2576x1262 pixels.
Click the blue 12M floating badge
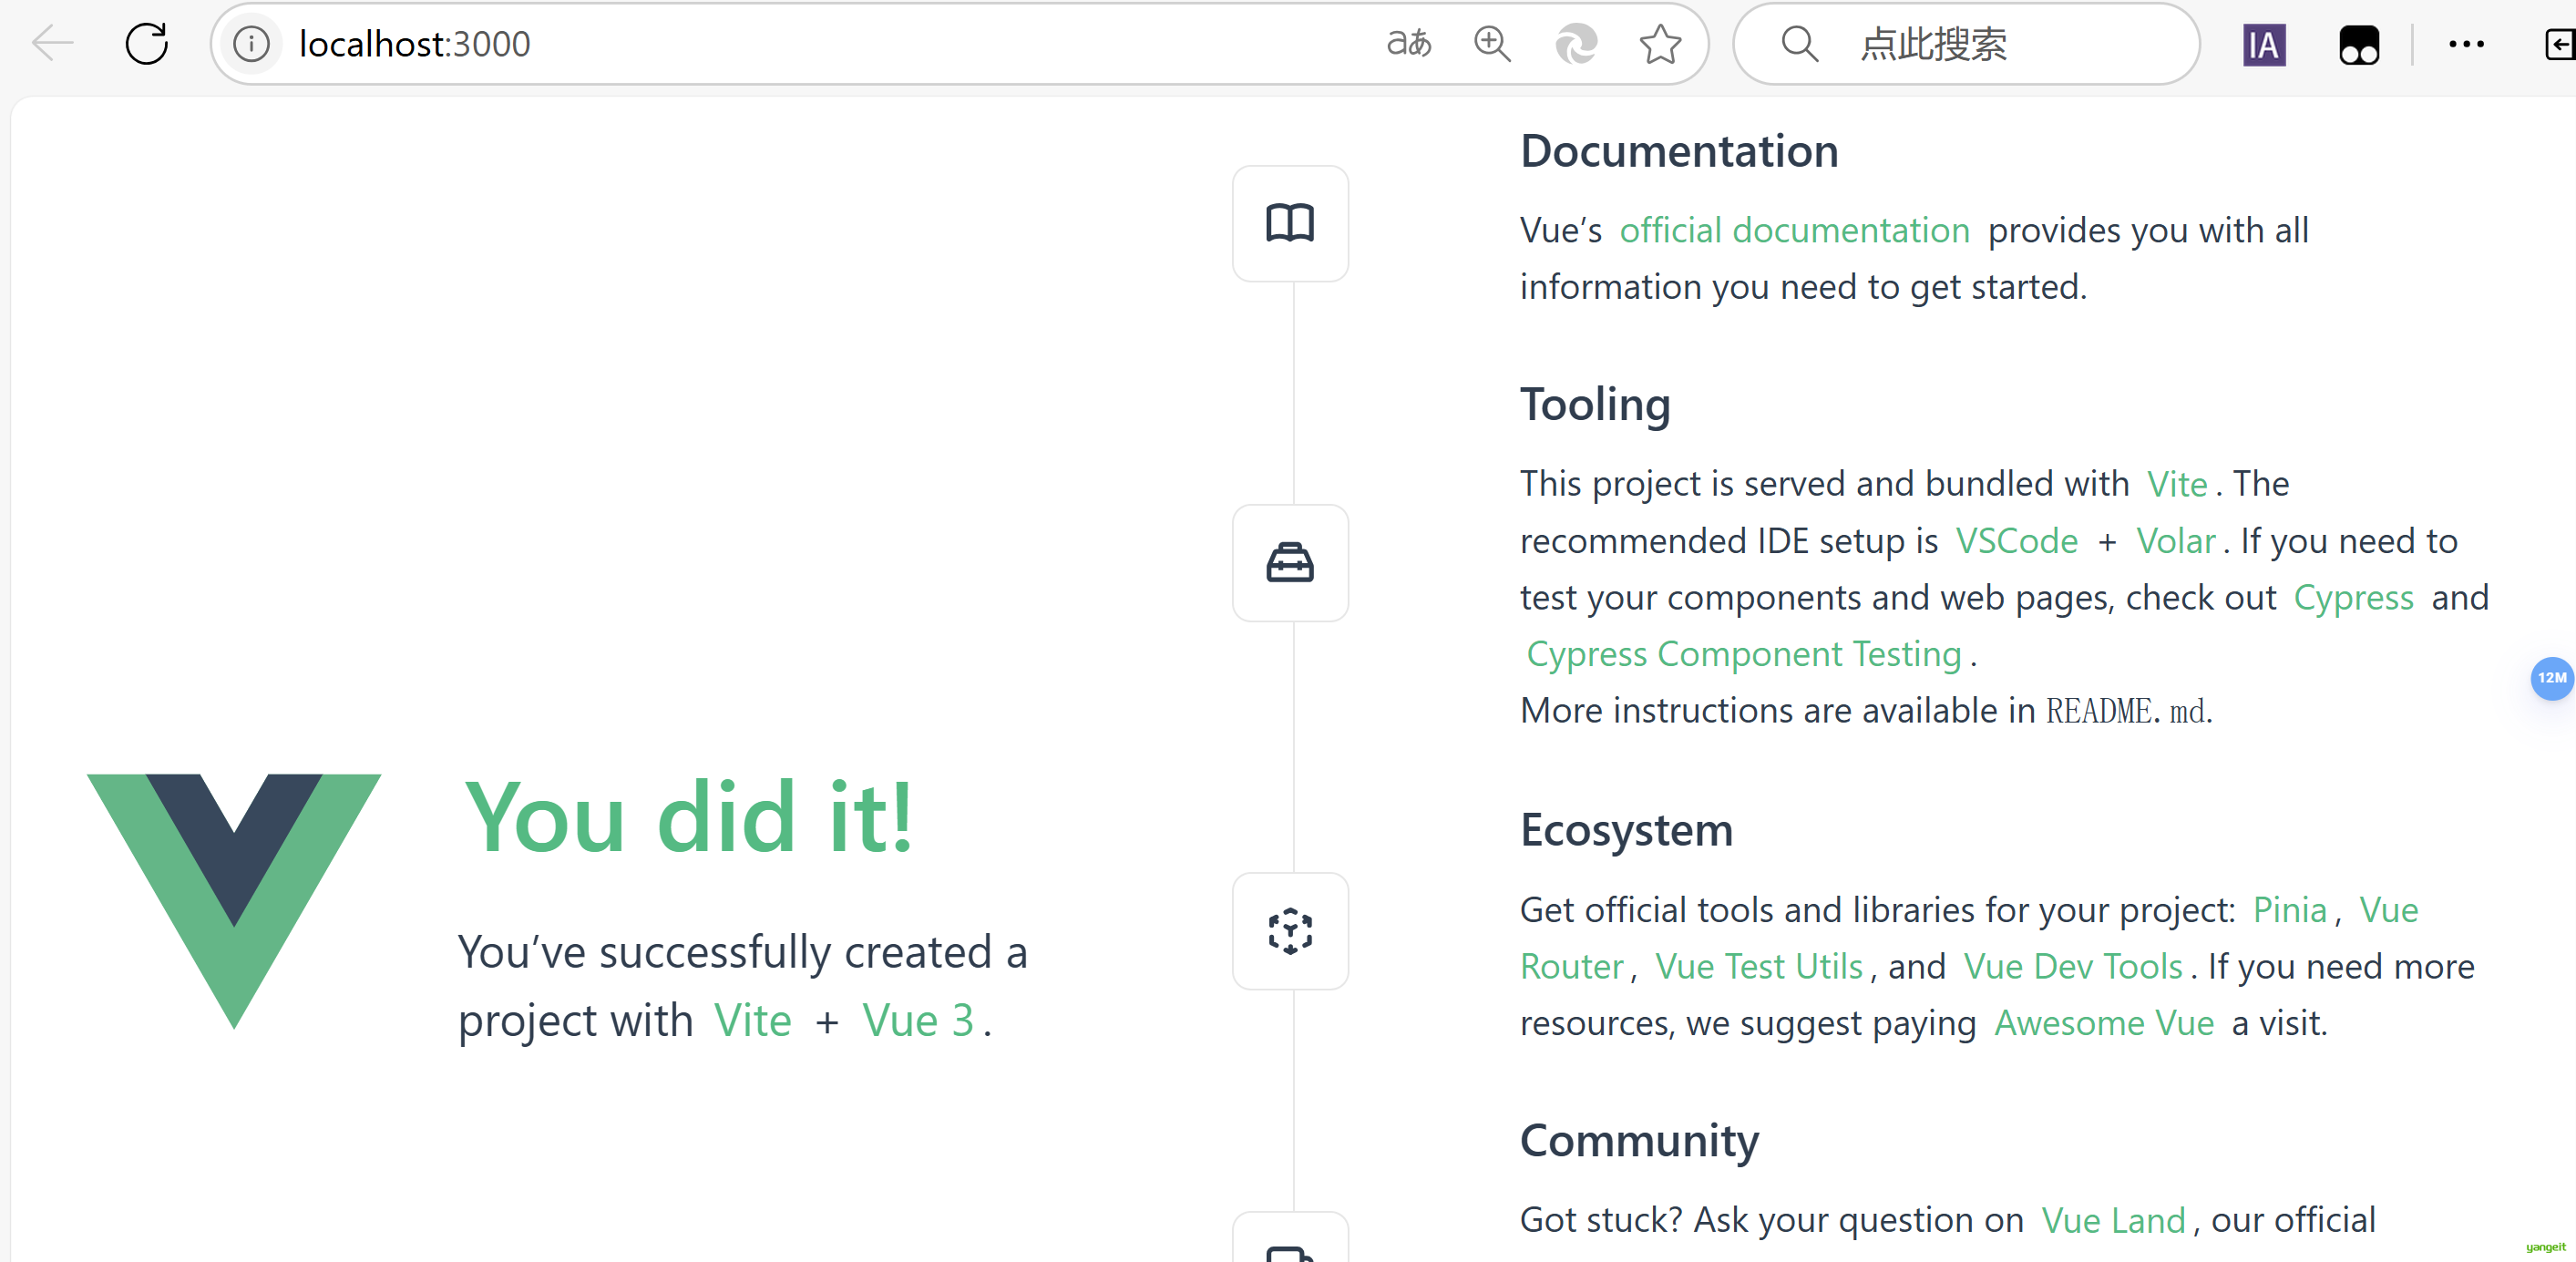(2551, 678)
